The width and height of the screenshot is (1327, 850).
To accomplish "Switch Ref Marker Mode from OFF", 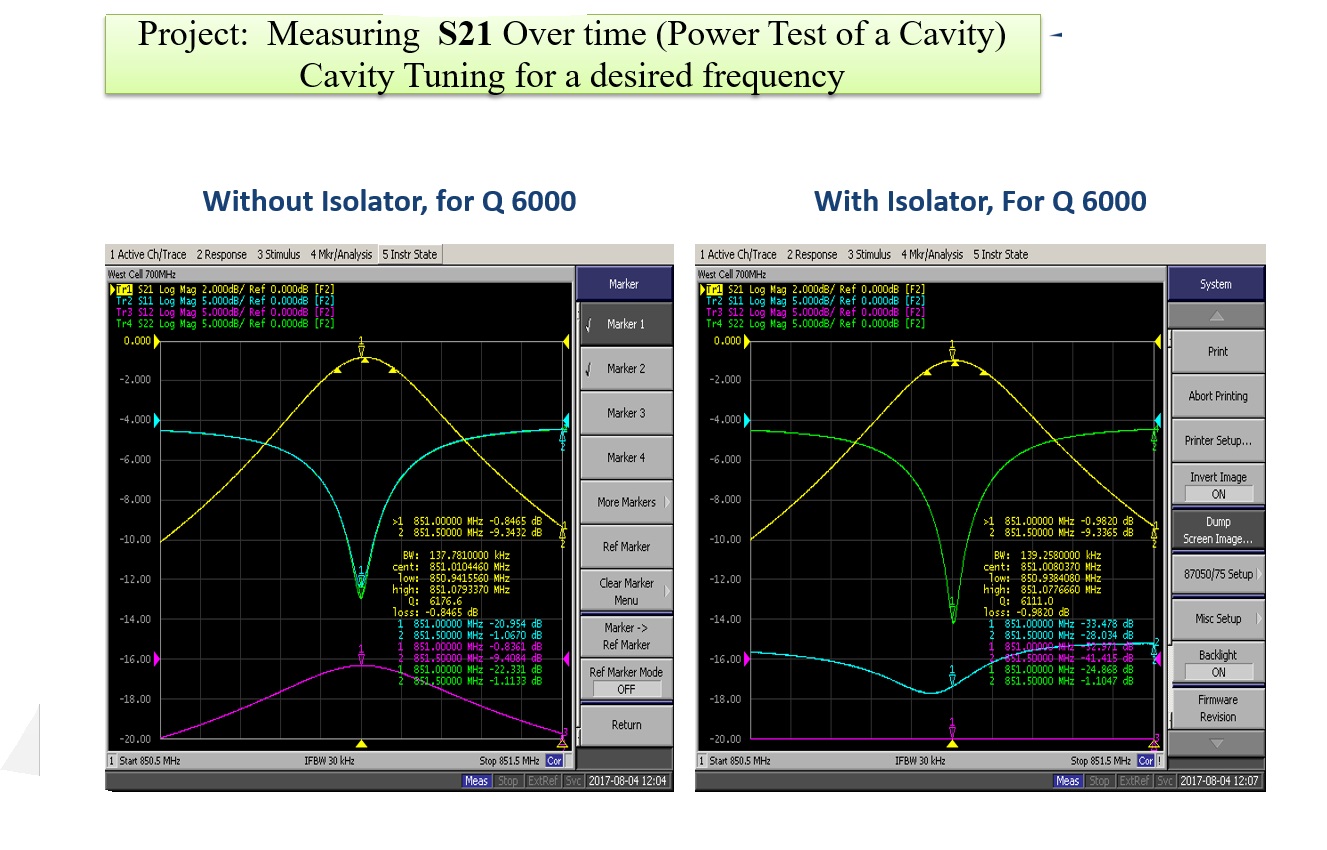I will 626,680.
